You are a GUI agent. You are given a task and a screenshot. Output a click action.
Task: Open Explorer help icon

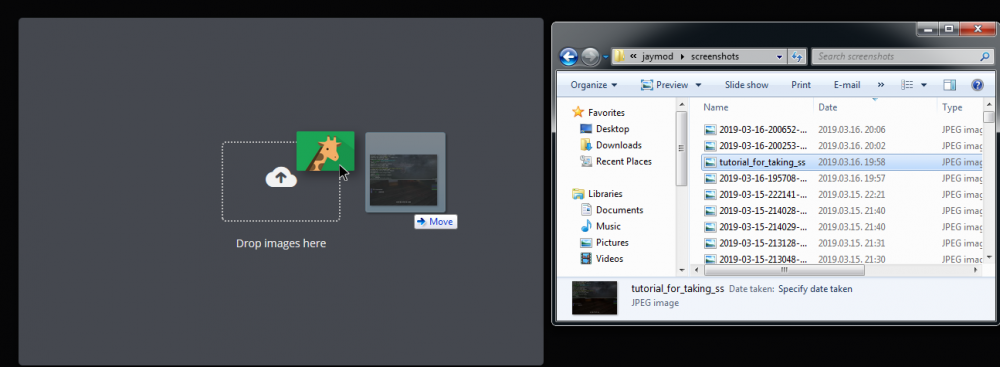click(x=977, y=85)
